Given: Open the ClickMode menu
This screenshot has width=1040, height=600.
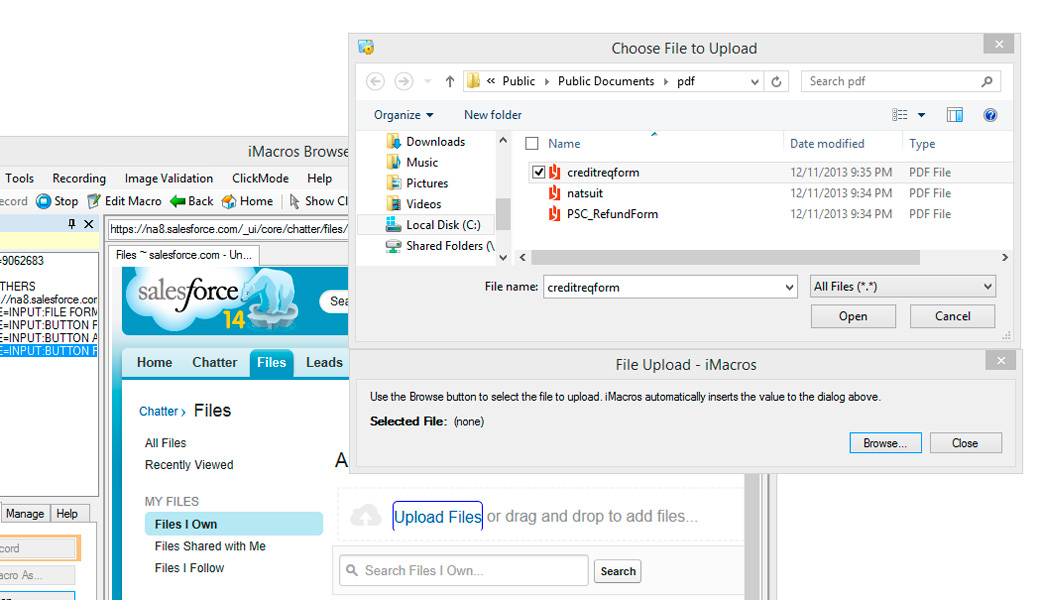Looking at the screenshot, I should [x=260, y=178].
